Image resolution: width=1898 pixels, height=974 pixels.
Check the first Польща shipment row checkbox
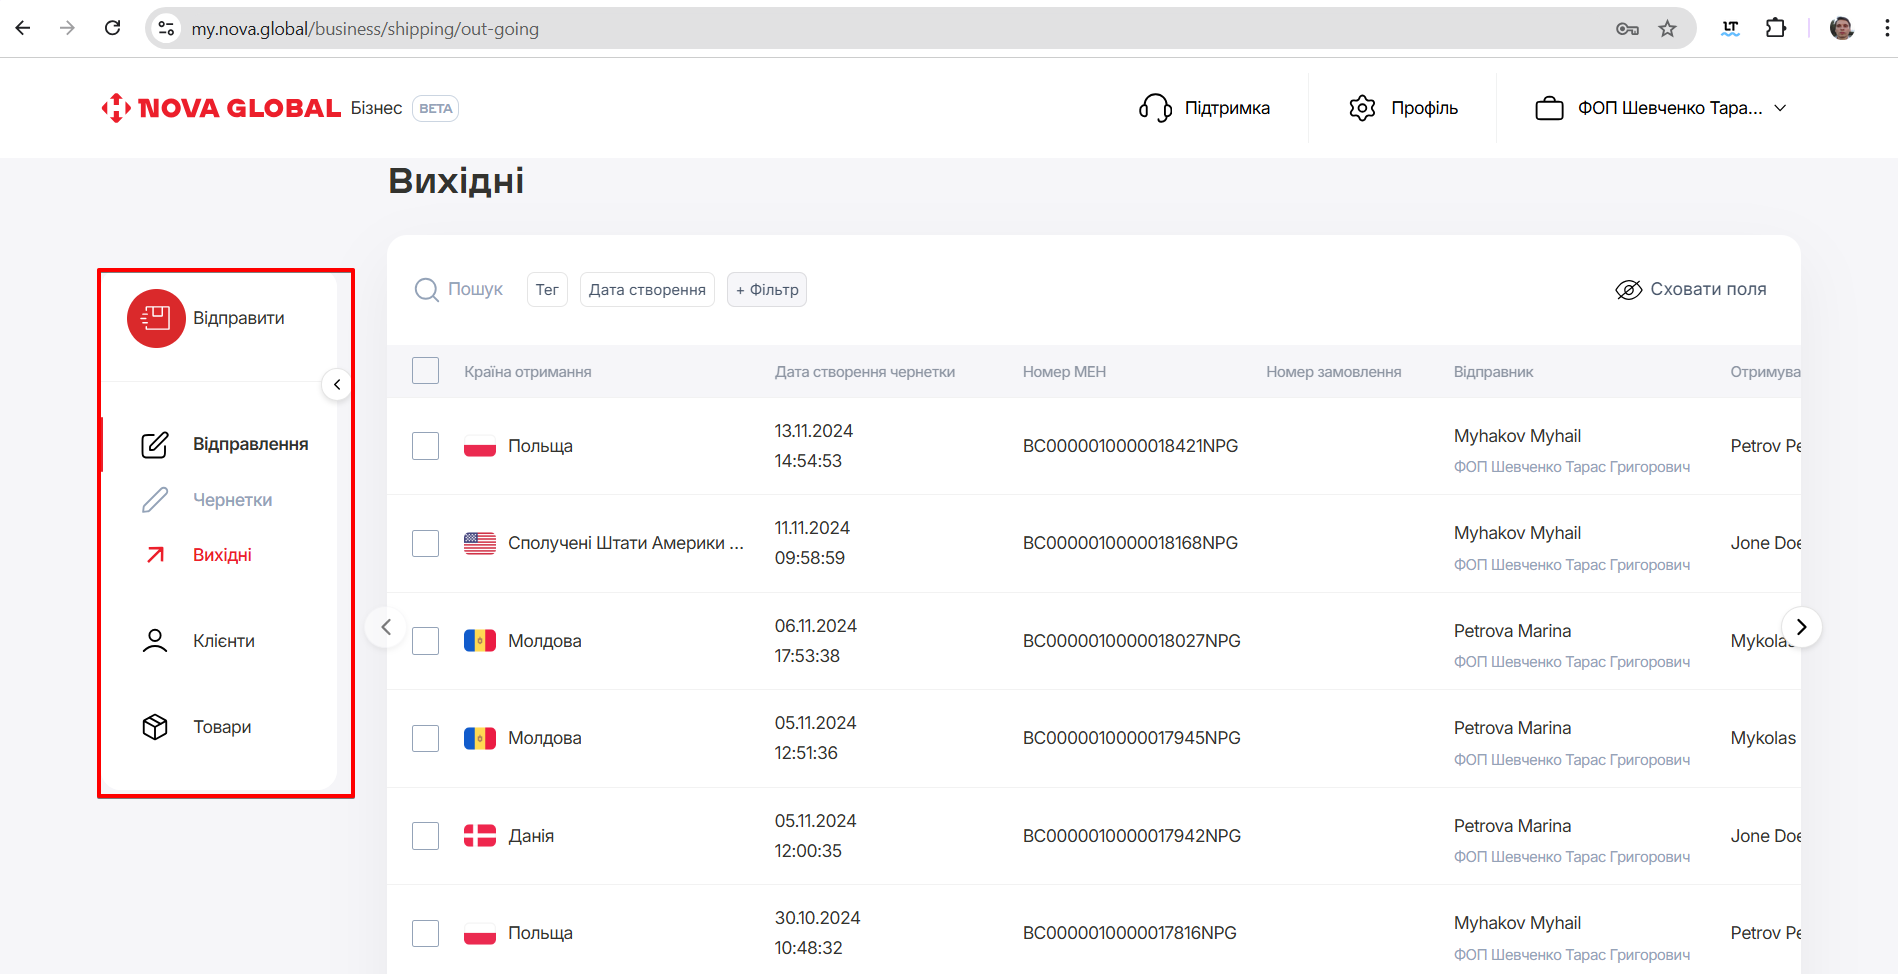[x=426, y=446]
